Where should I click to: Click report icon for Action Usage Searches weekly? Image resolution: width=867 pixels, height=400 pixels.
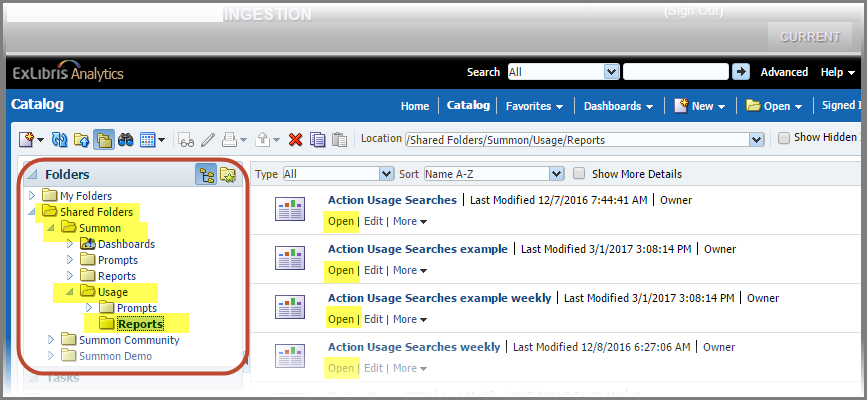click(x=290, y=355)
